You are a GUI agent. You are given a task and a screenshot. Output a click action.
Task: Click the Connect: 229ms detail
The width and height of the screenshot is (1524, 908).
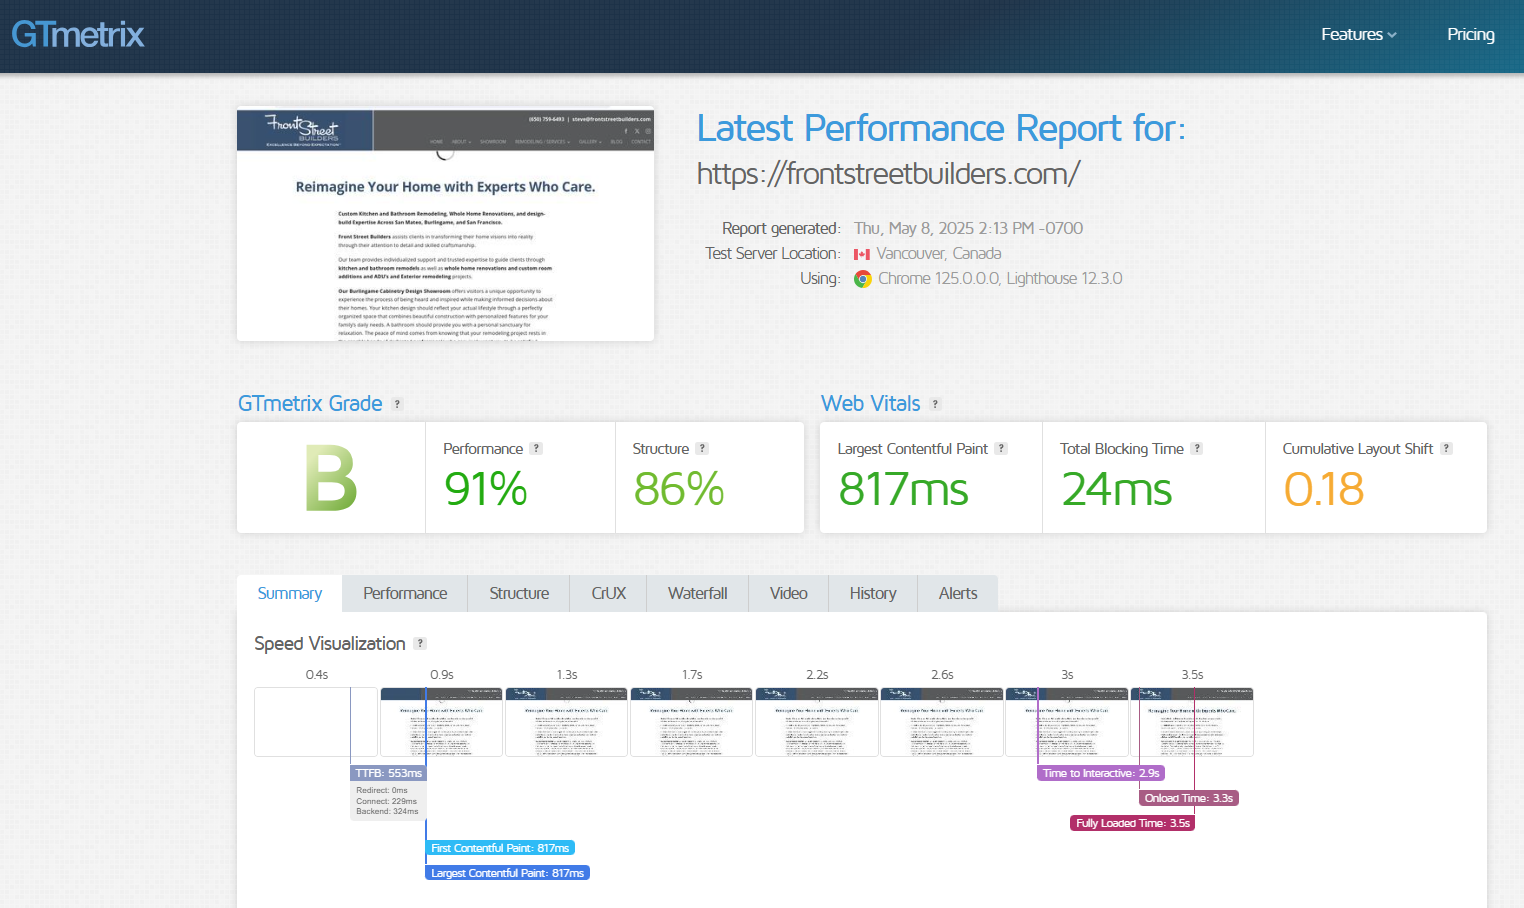[x=386, y=801]
